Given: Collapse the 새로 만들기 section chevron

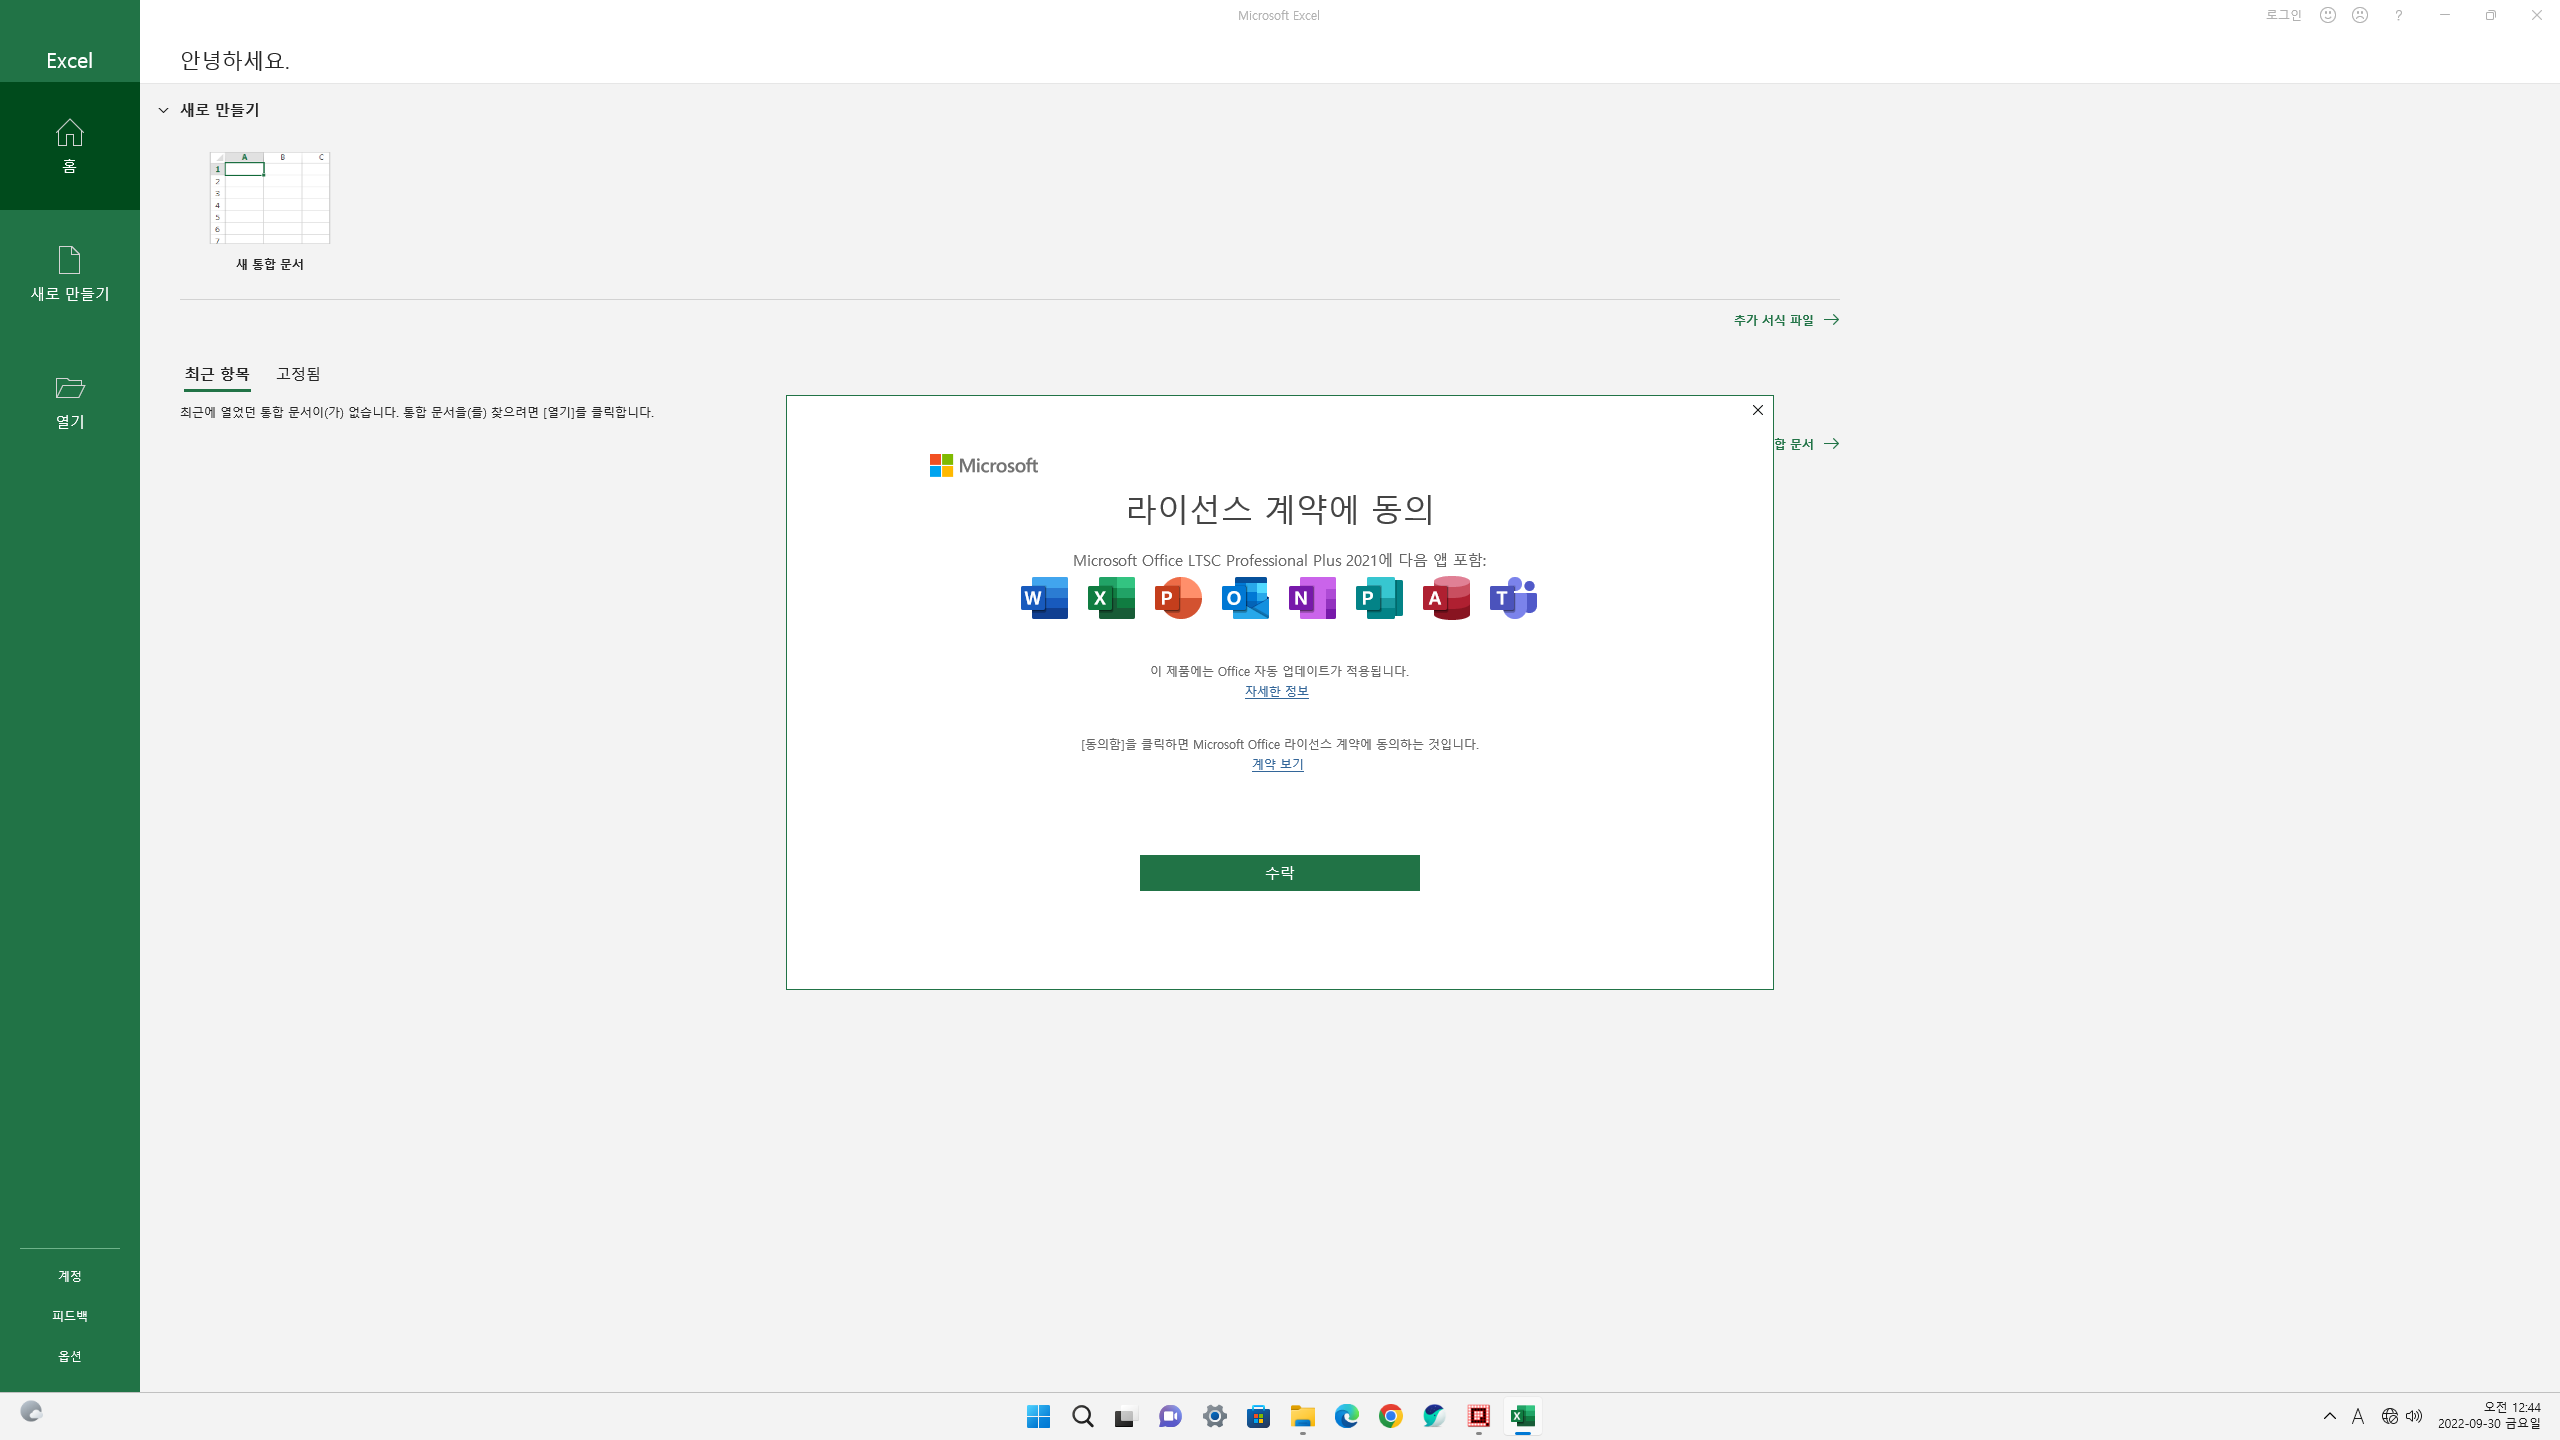Looking at the screenshot, I should [164, 110].
